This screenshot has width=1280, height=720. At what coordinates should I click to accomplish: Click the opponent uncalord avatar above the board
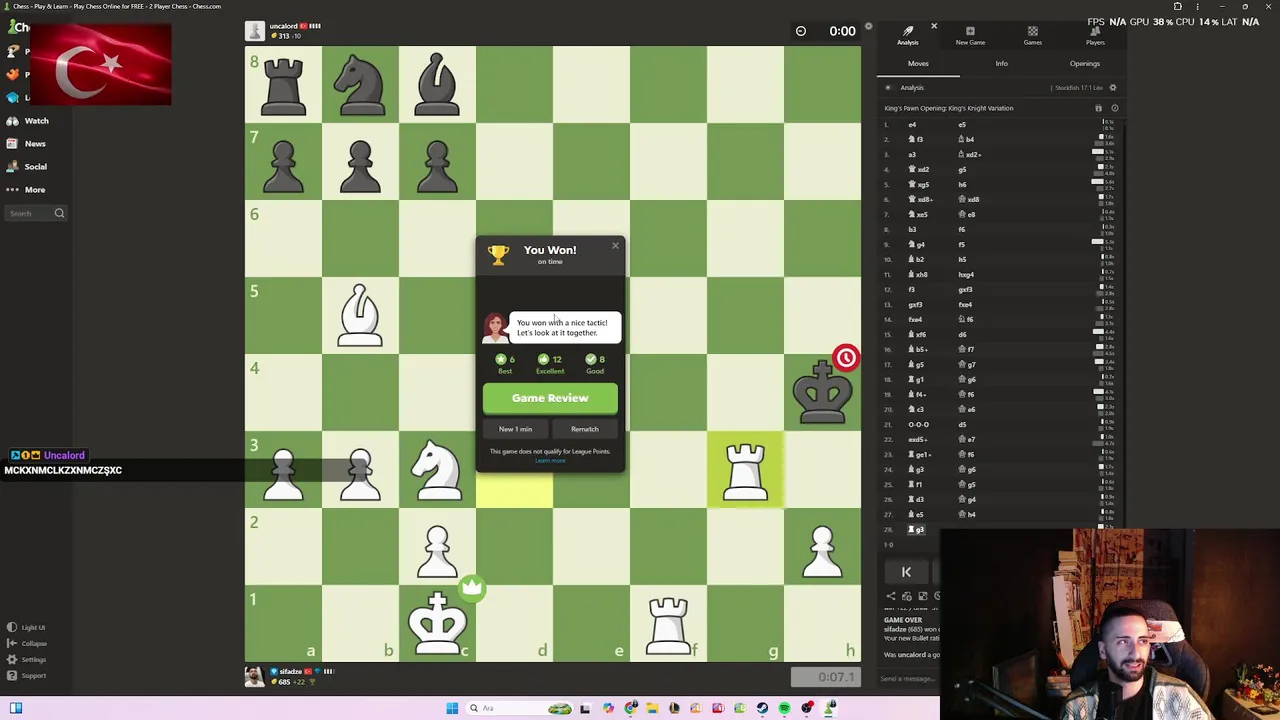[255, 31]
